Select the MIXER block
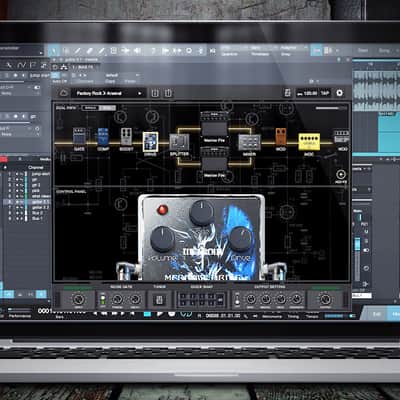400x400 pixels. pyautogui.click(x=249, y=142)
